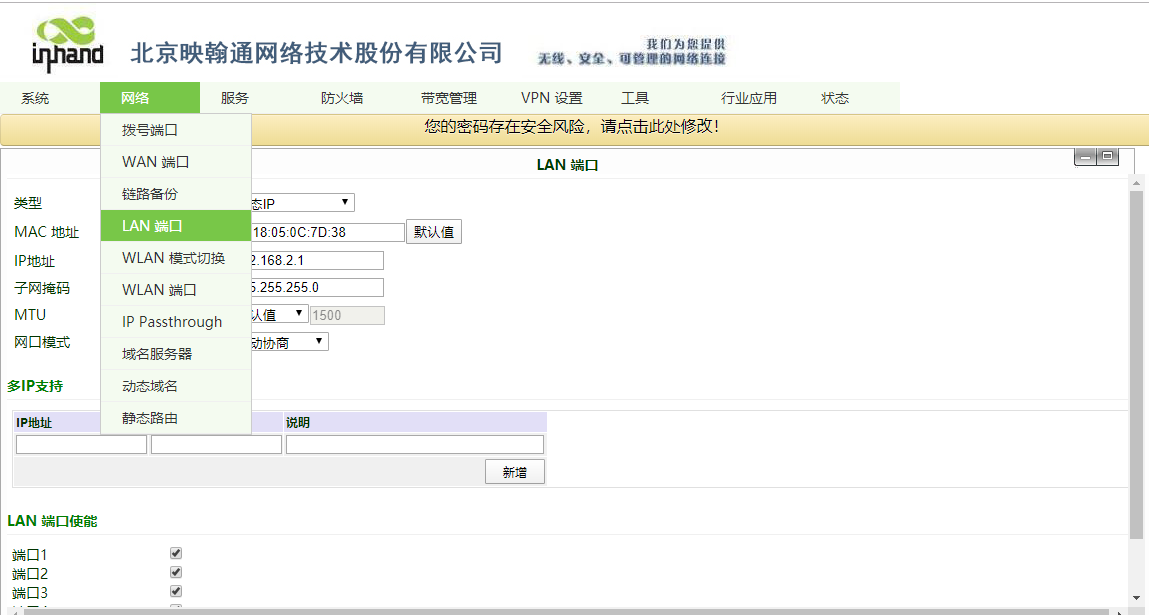This screenshot has height=615, width=1149.
Task: Click the vertical scrollbar down arrow
Action: tap(1135, 597)
